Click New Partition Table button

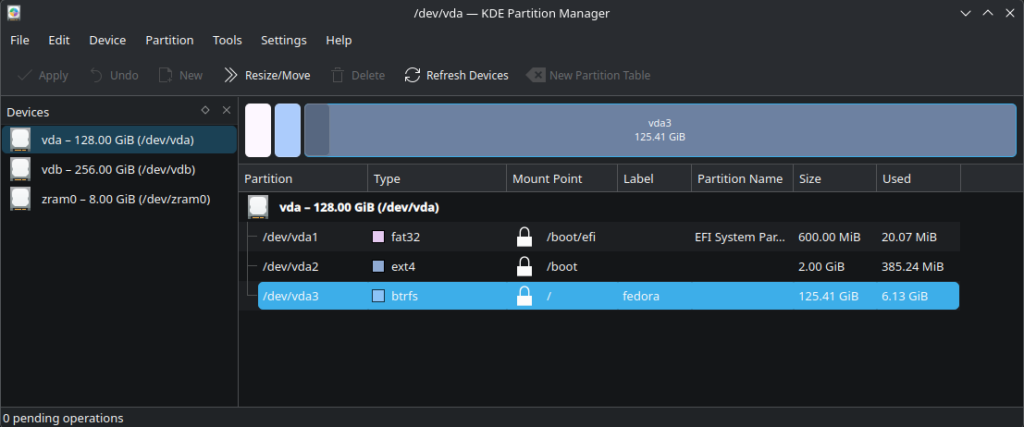pos(588,75)
